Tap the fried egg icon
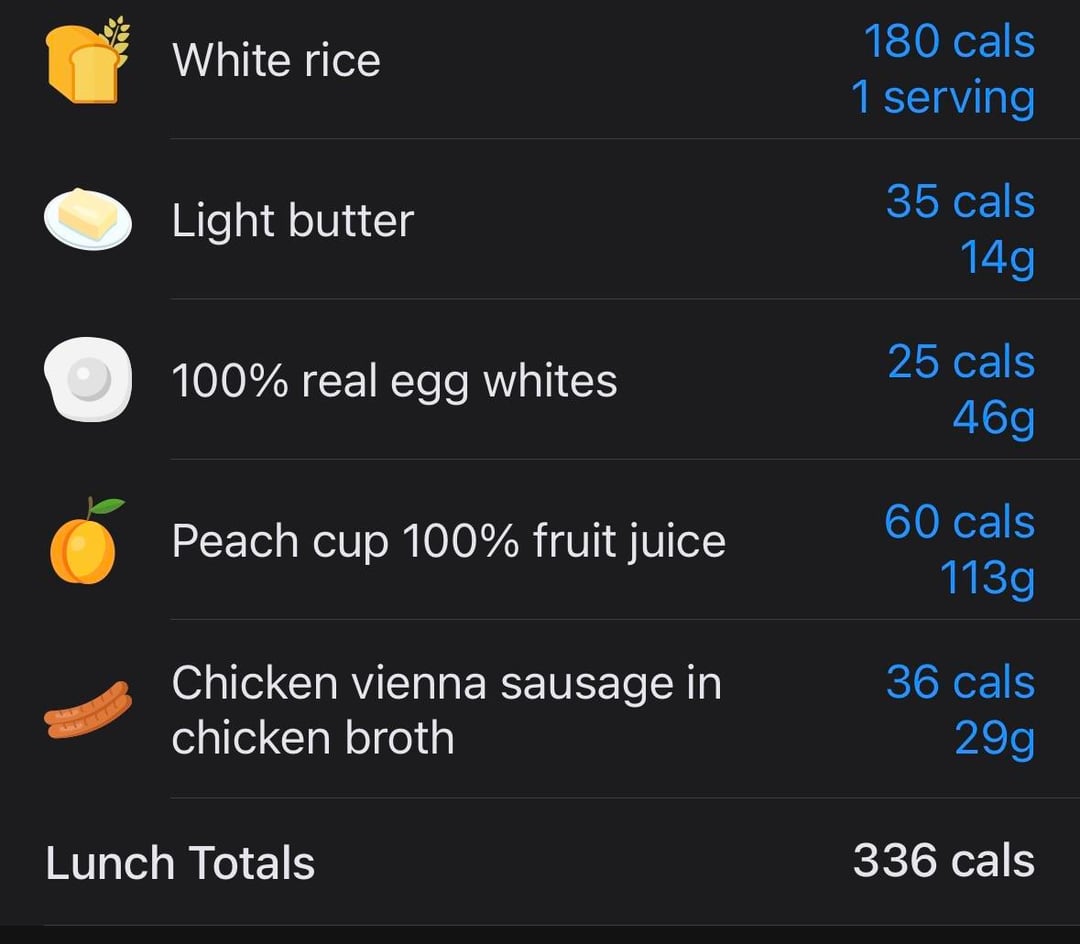Screen dimensions: 1080x944 tap(87, 380)
